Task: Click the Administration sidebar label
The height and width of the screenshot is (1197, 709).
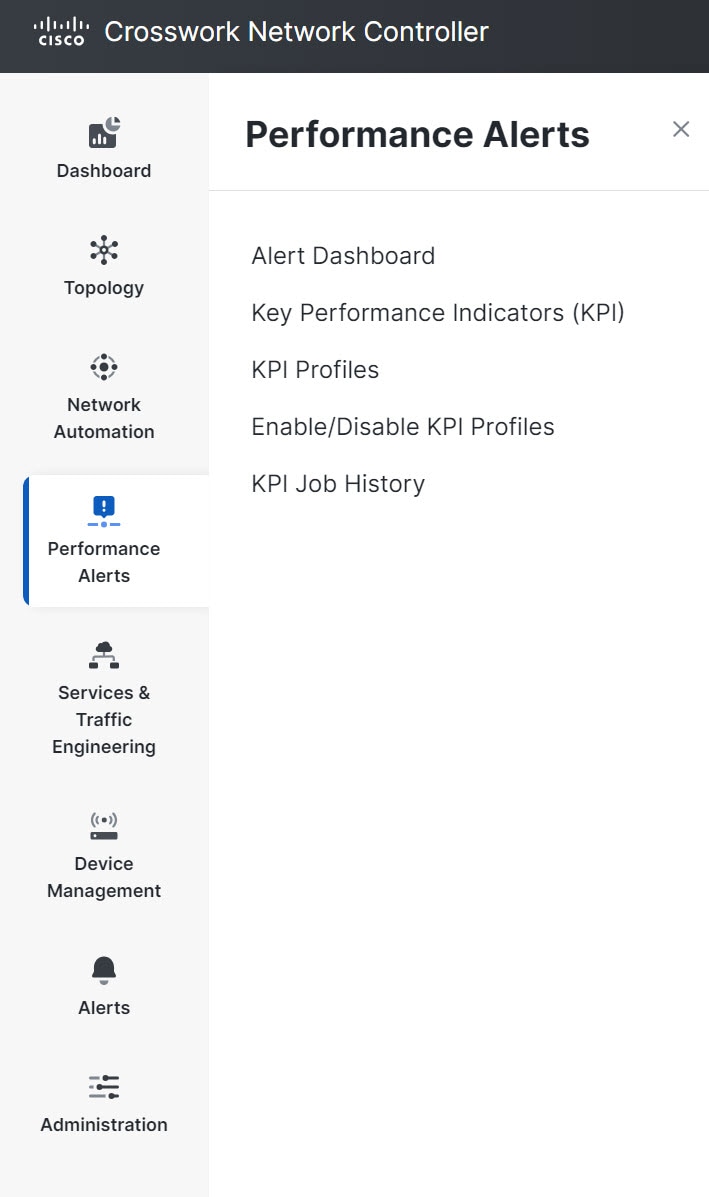Action: pos(104,1124)
